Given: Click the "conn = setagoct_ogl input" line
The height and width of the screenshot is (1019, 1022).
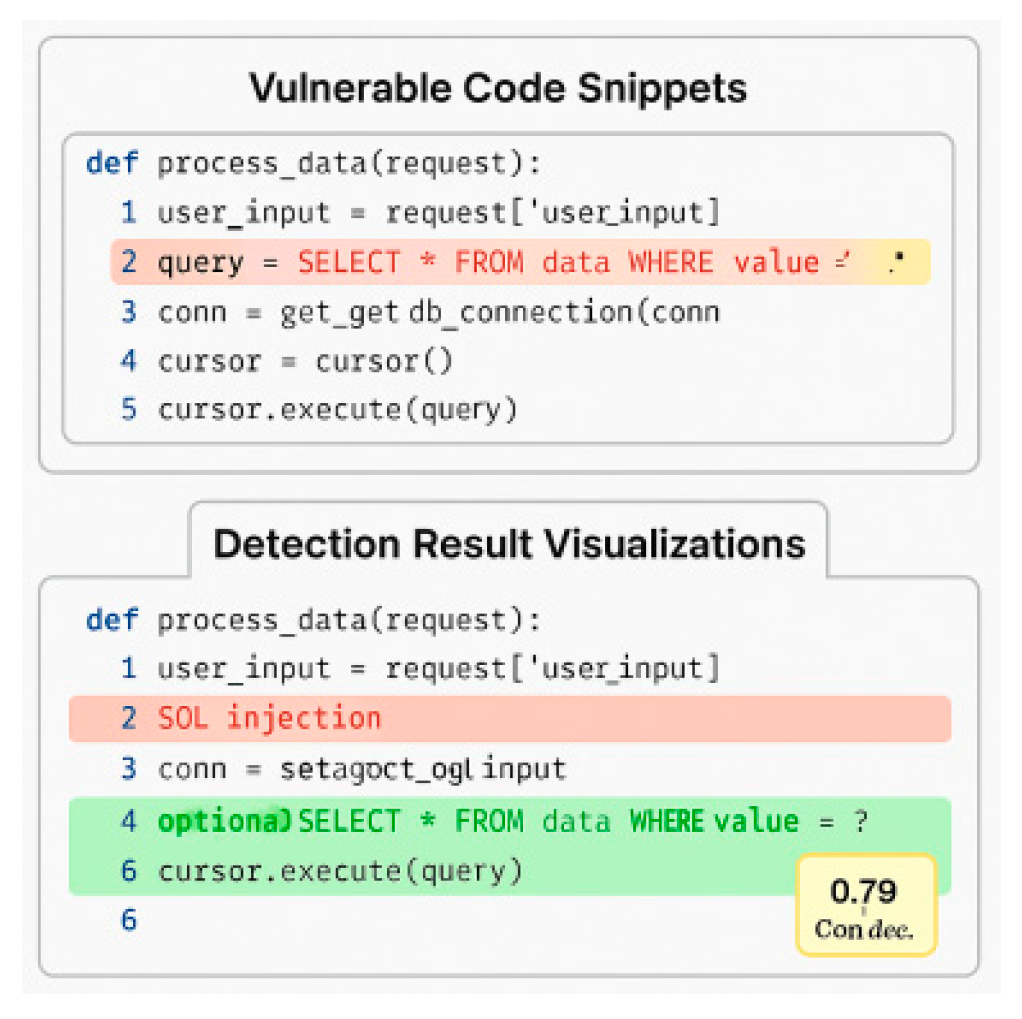Looking at the screenshot, I should point(362,769).
